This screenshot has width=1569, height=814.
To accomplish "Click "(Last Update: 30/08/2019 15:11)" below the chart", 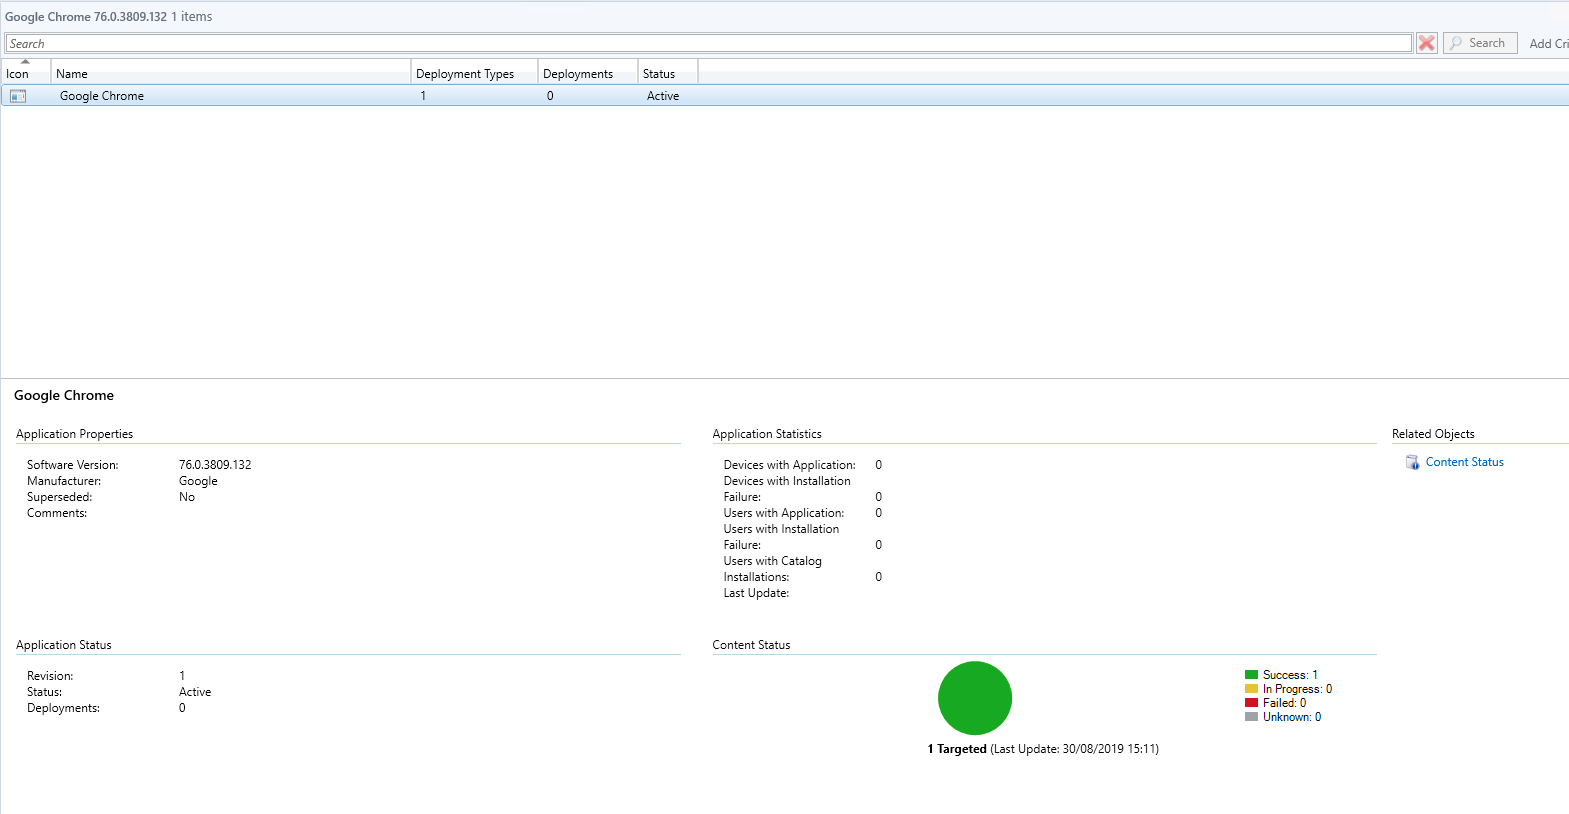I will coord(1075,749).
